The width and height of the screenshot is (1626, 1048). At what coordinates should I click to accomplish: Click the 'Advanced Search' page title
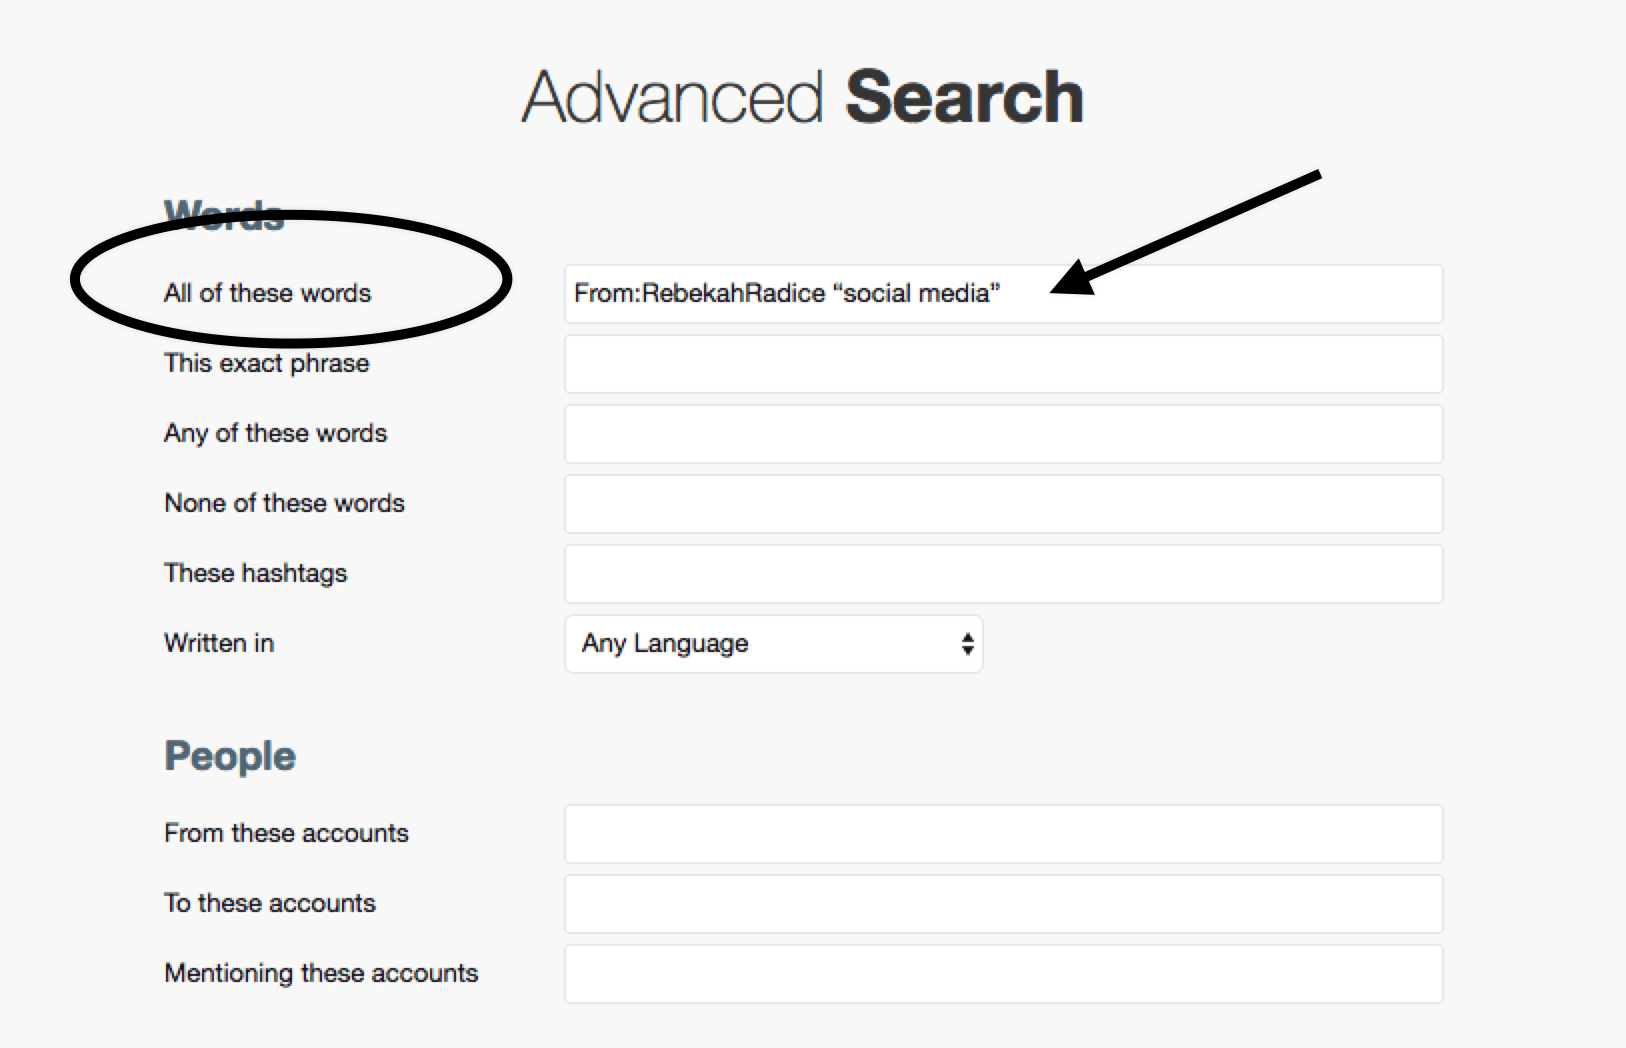click(x=802, y=97)
